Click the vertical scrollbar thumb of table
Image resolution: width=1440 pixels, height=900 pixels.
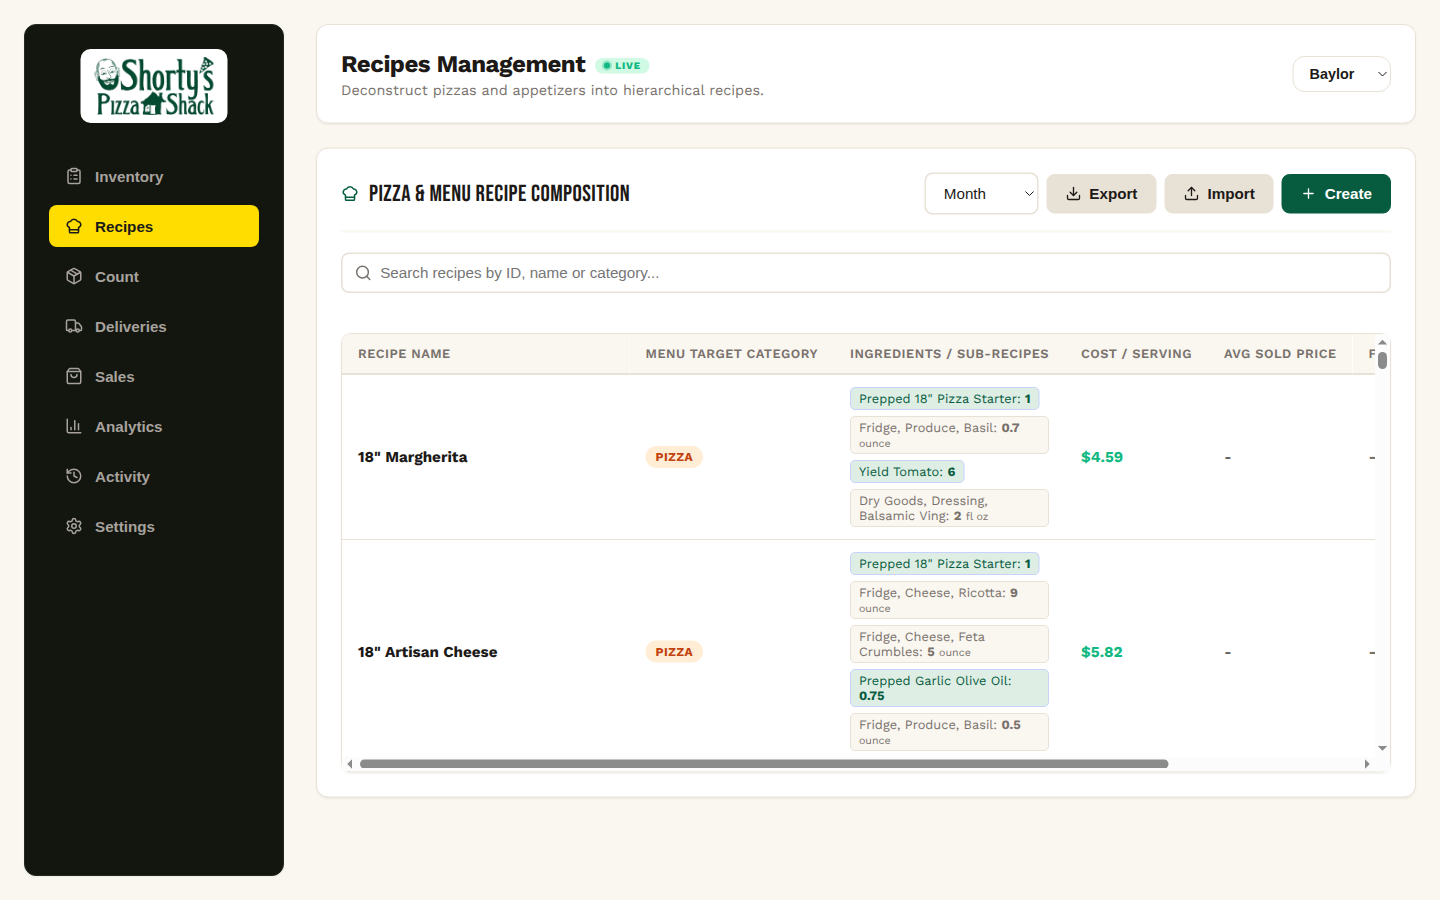pyautogui.click(x=1382, y=360)
